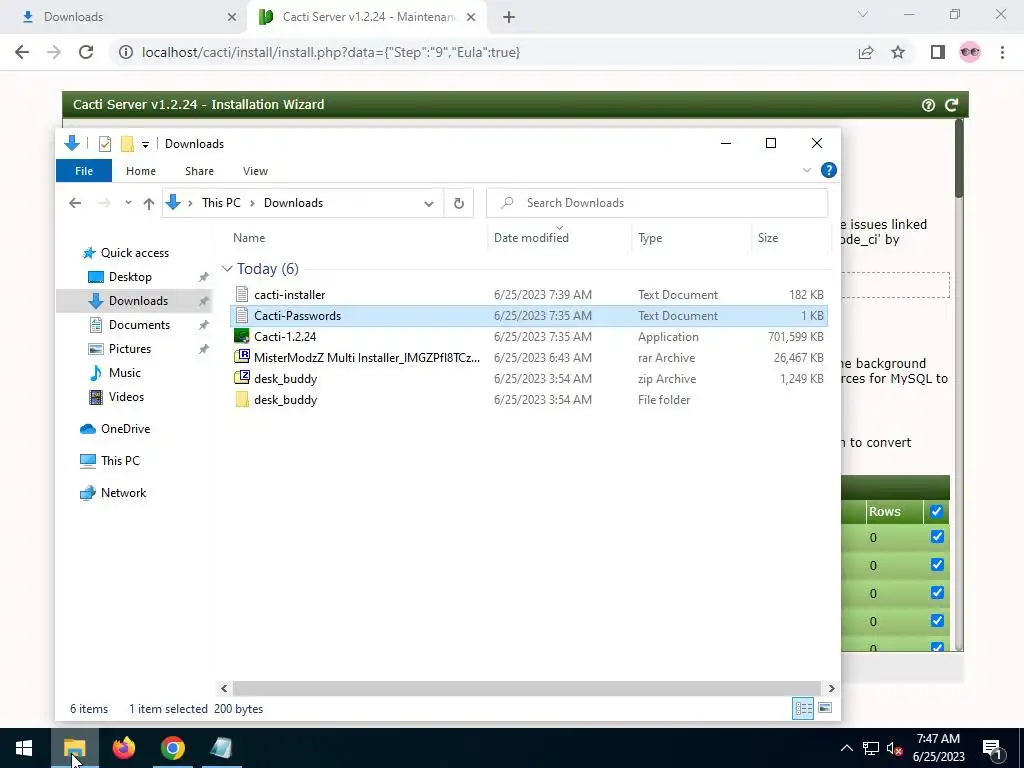Image resolution: width=1024 pixels, height=768 pixels.
Task: Switch to large icons view layout icon
Action: (825, 708)
